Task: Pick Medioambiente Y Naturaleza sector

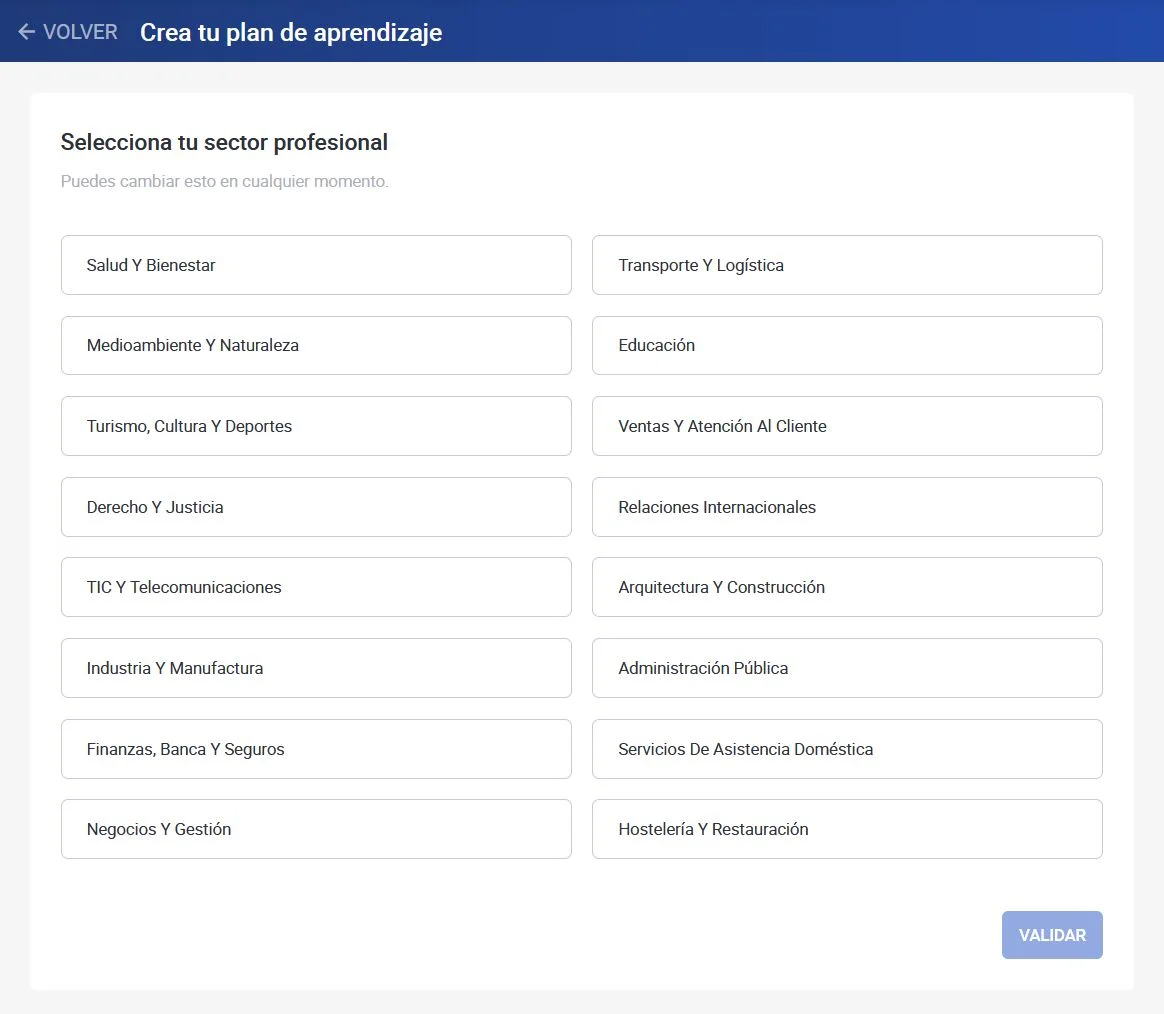Action: click(316, 345)
